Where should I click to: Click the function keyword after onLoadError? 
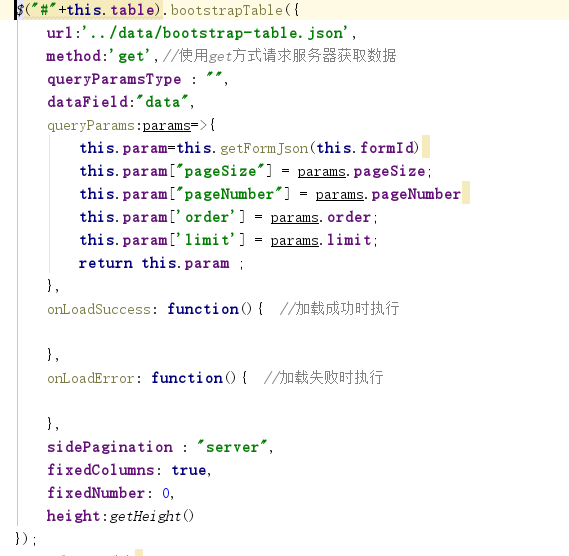click(187, 378)
